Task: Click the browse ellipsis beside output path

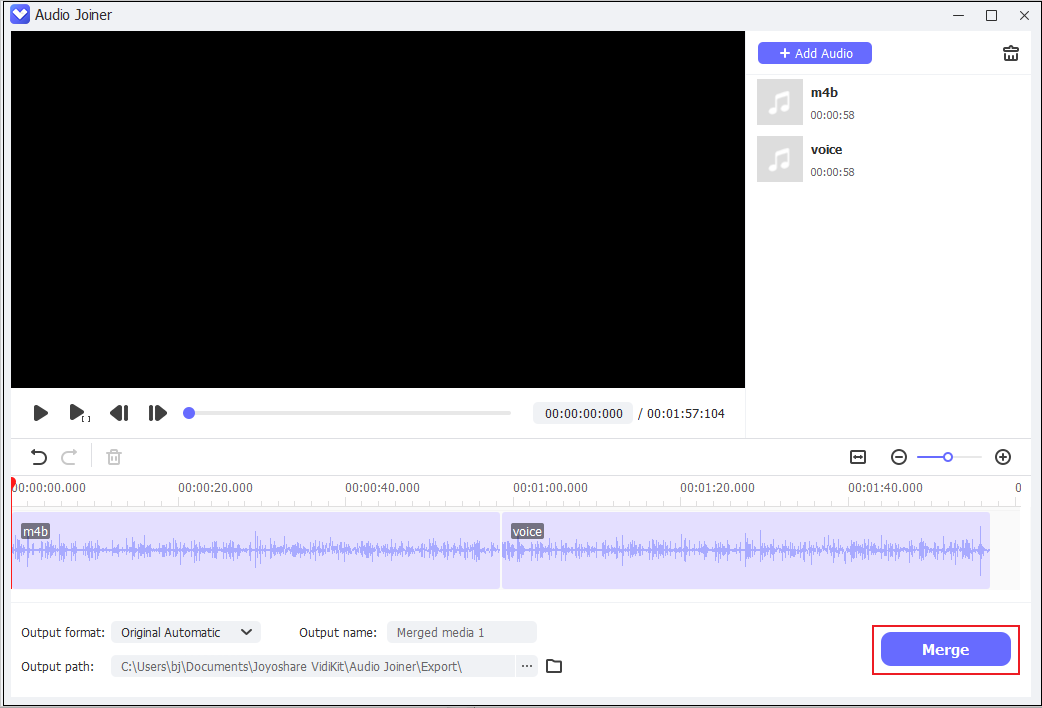Action: (x=527, y=666)
